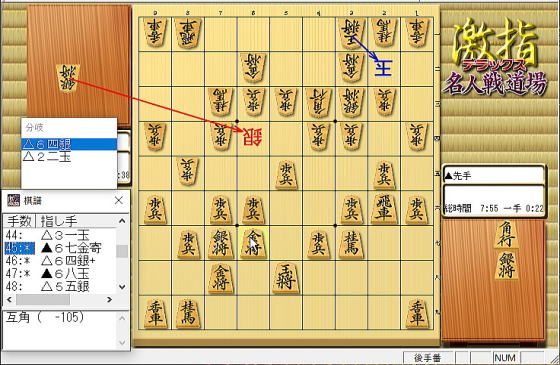Select the sente gold at 6七
Image resolution: width=560 pixels, height=365 pixels.
(253, 244)
